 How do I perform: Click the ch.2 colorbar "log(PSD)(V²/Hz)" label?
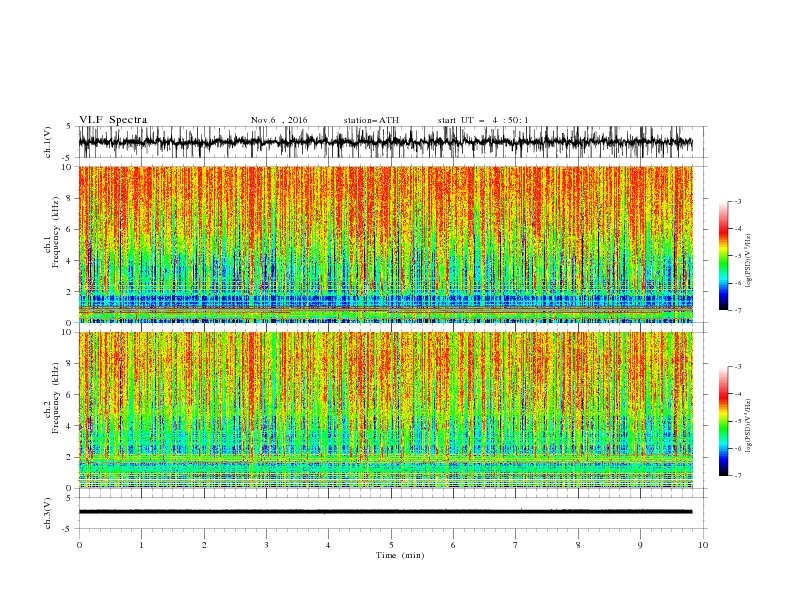tap(749, 425)
